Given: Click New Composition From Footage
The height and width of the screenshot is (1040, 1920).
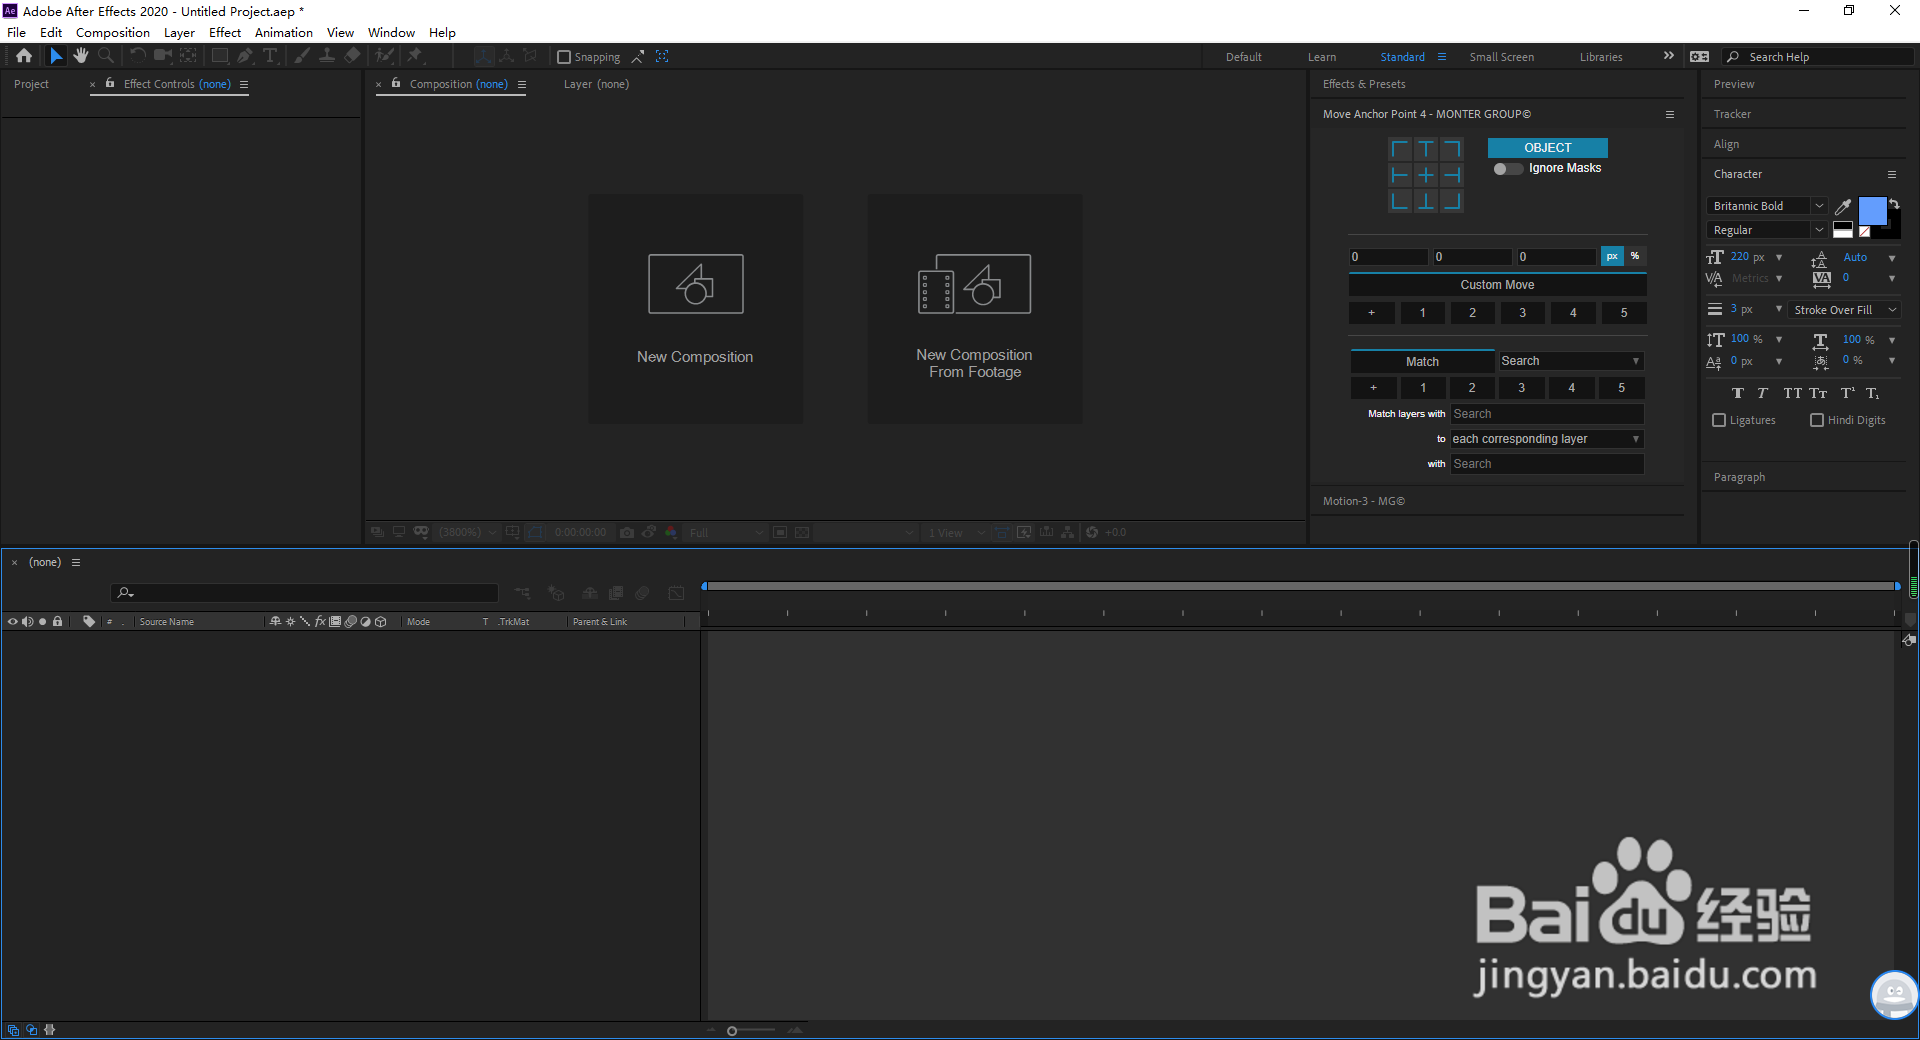Looking at the screenshot, I should [x=974, y=310].
